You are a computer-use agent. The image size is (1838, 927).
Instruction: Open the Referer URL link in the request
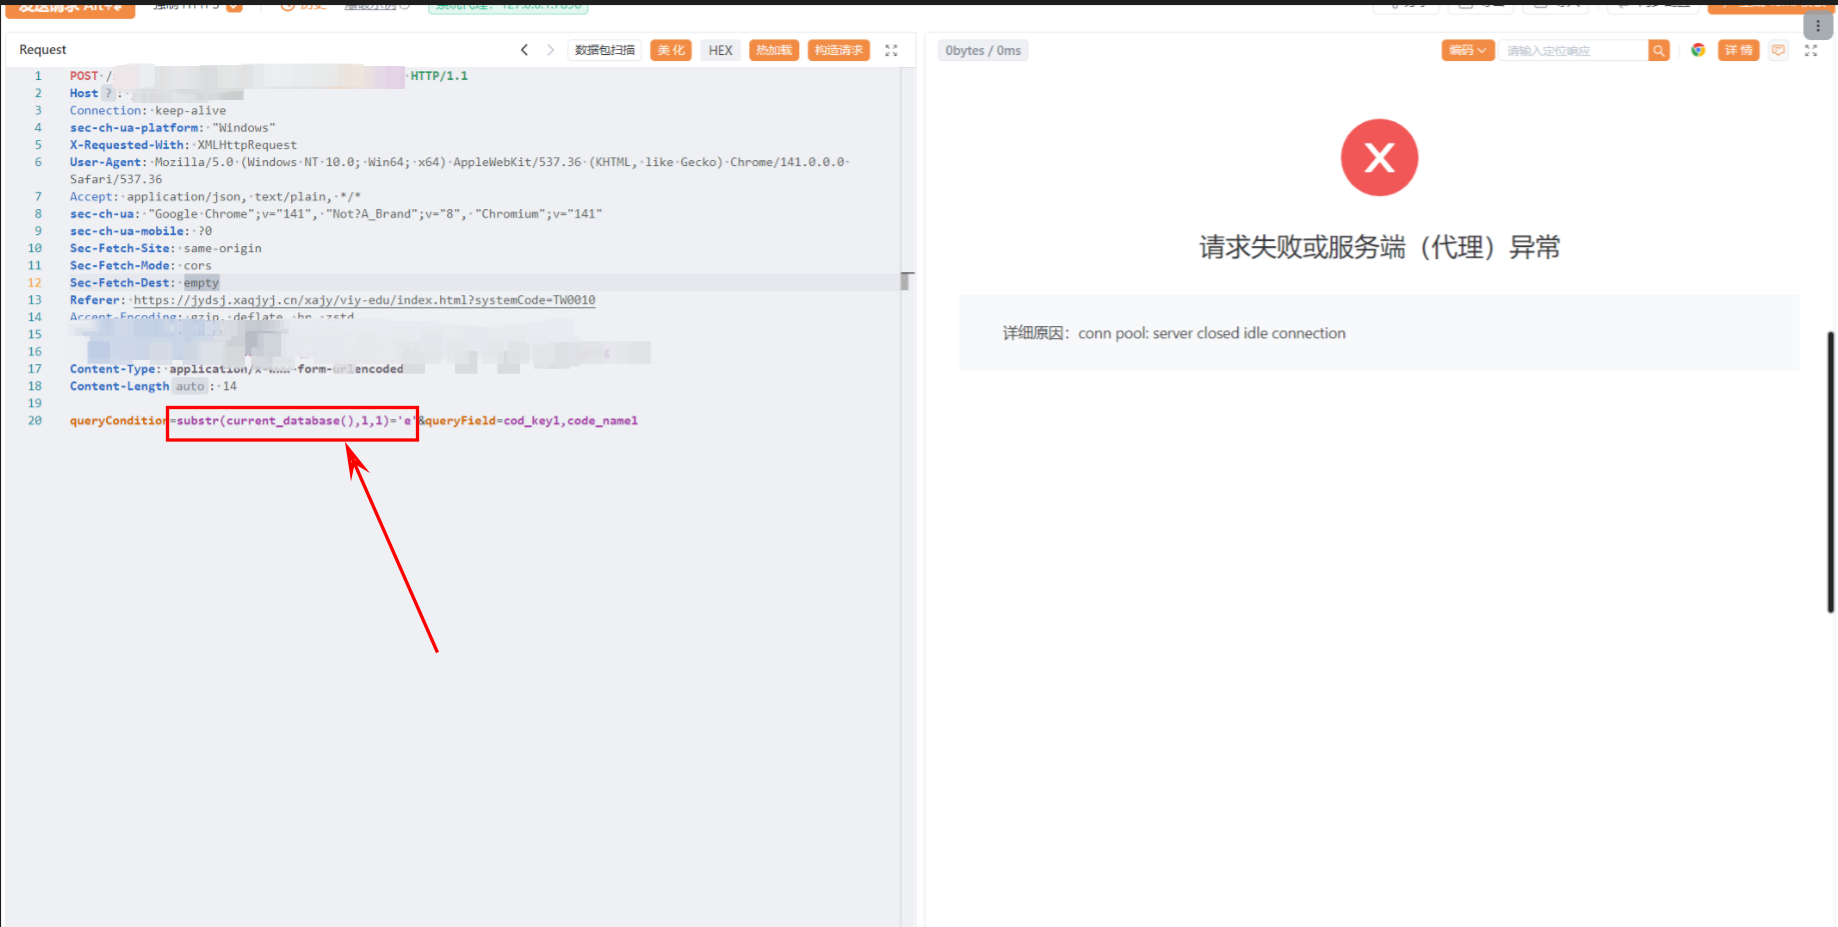coord(364,300)
